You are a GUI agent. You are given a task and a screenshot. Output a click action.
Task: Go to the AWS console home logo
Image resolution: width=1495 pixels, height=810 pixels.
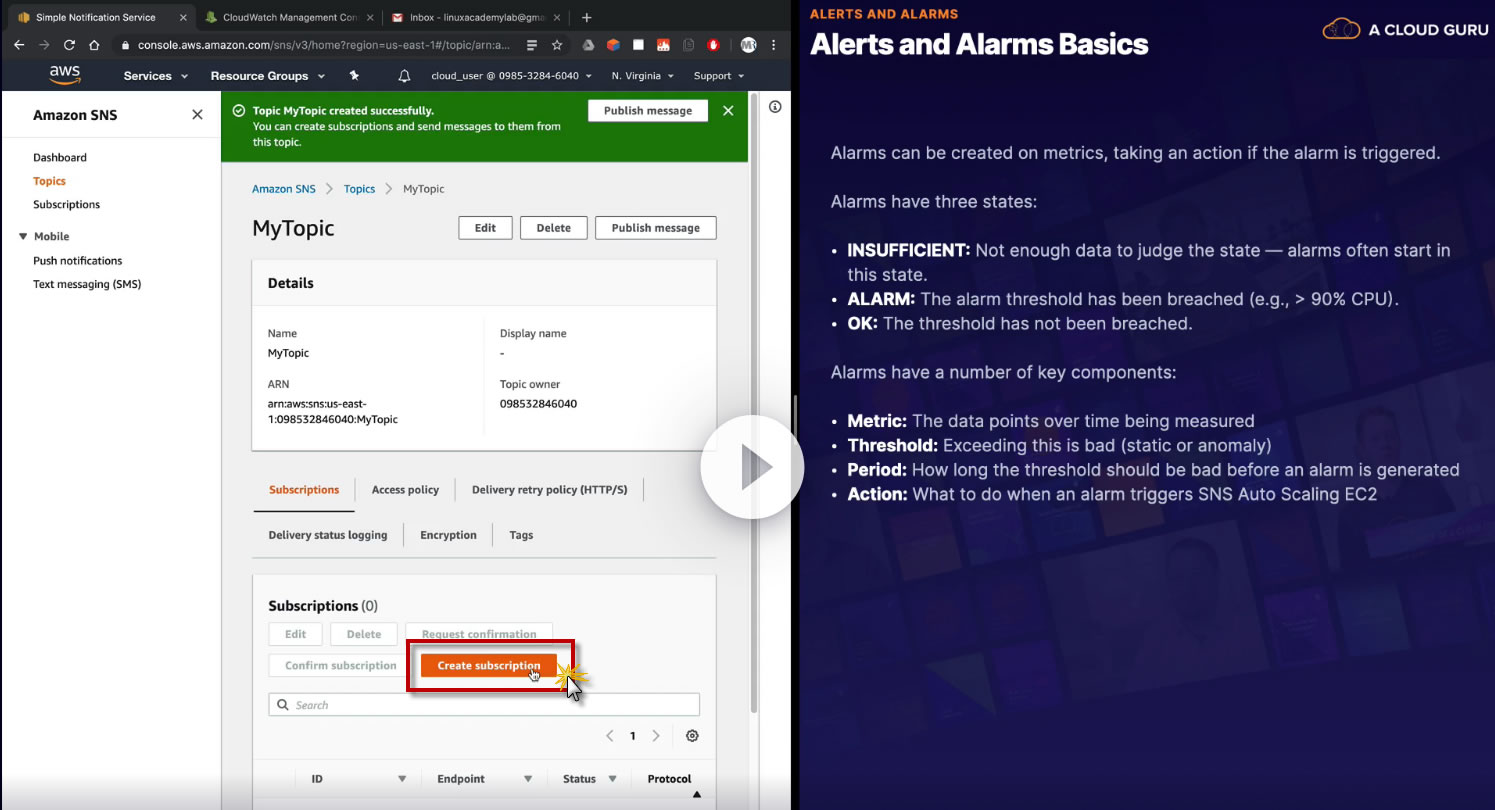coord(64,75)
